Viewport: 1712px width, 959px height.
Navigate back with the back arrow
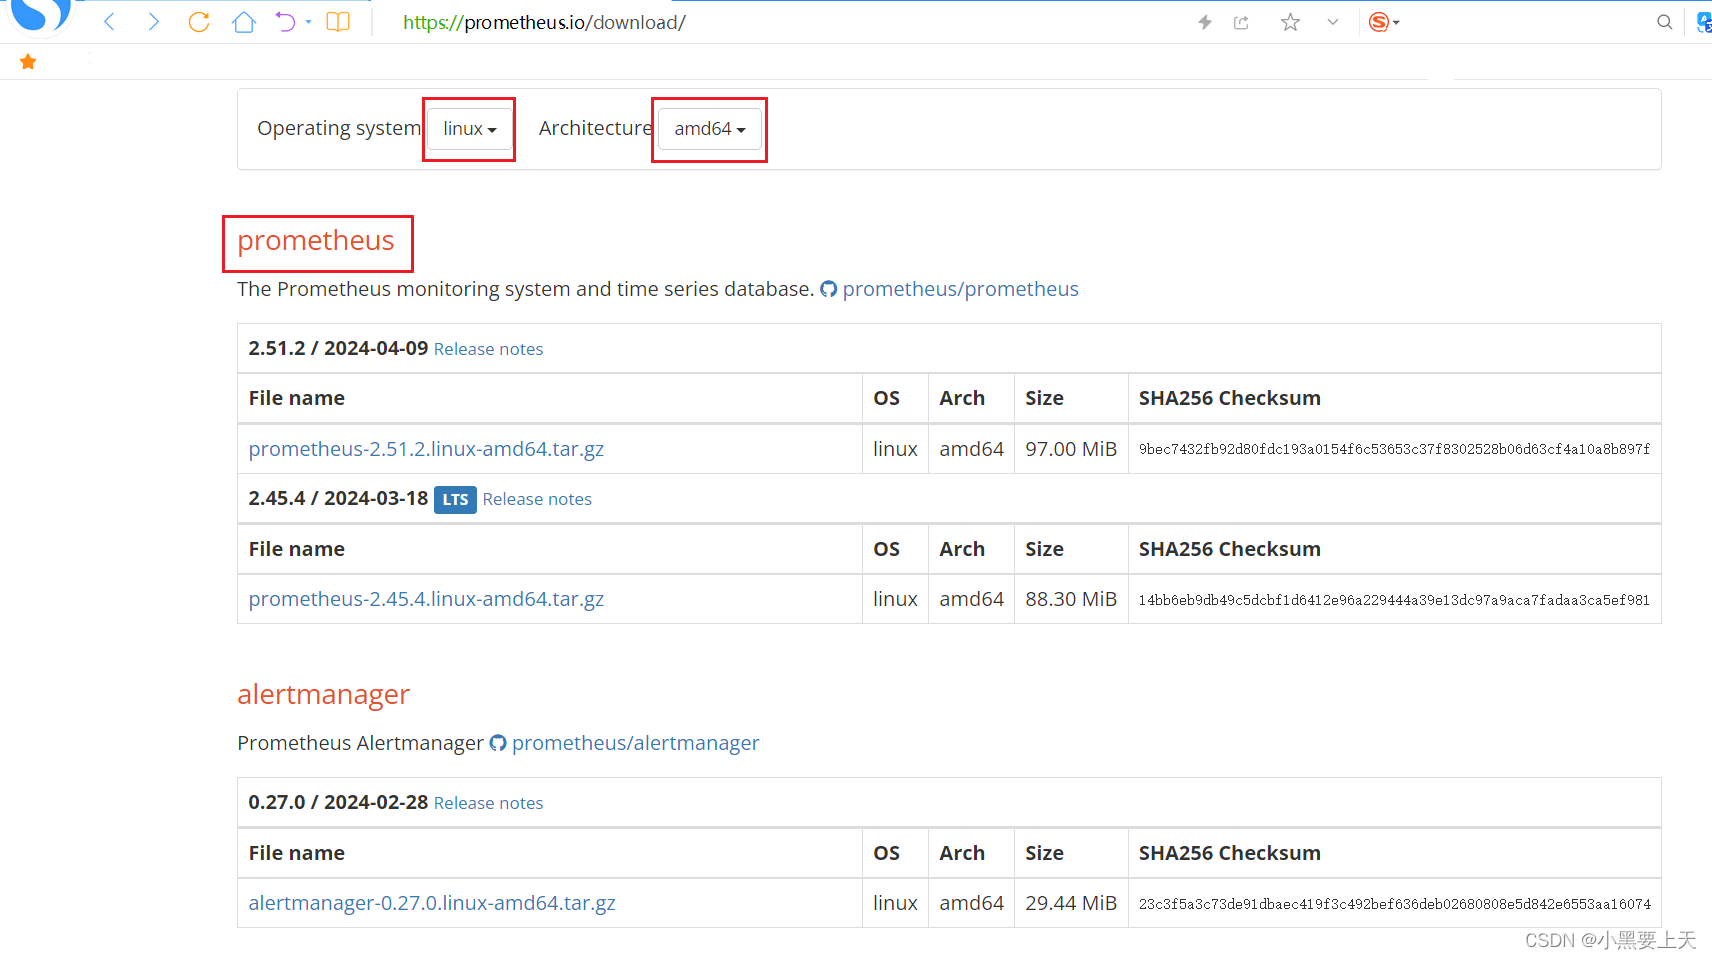pos(109,21)
